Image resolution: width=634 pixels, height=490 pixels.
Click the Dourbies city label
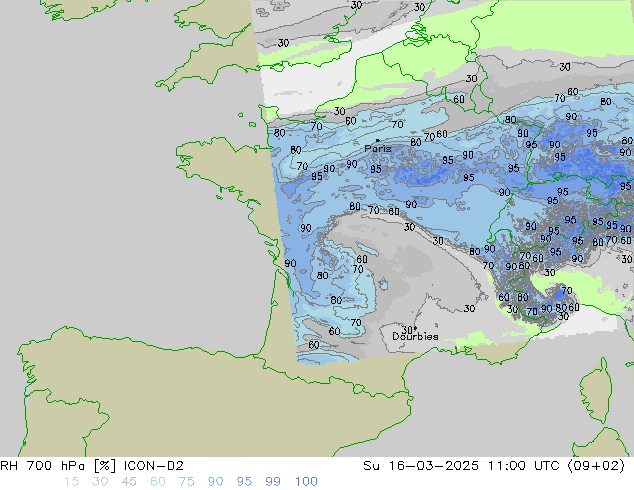click(x=415, y=336)
